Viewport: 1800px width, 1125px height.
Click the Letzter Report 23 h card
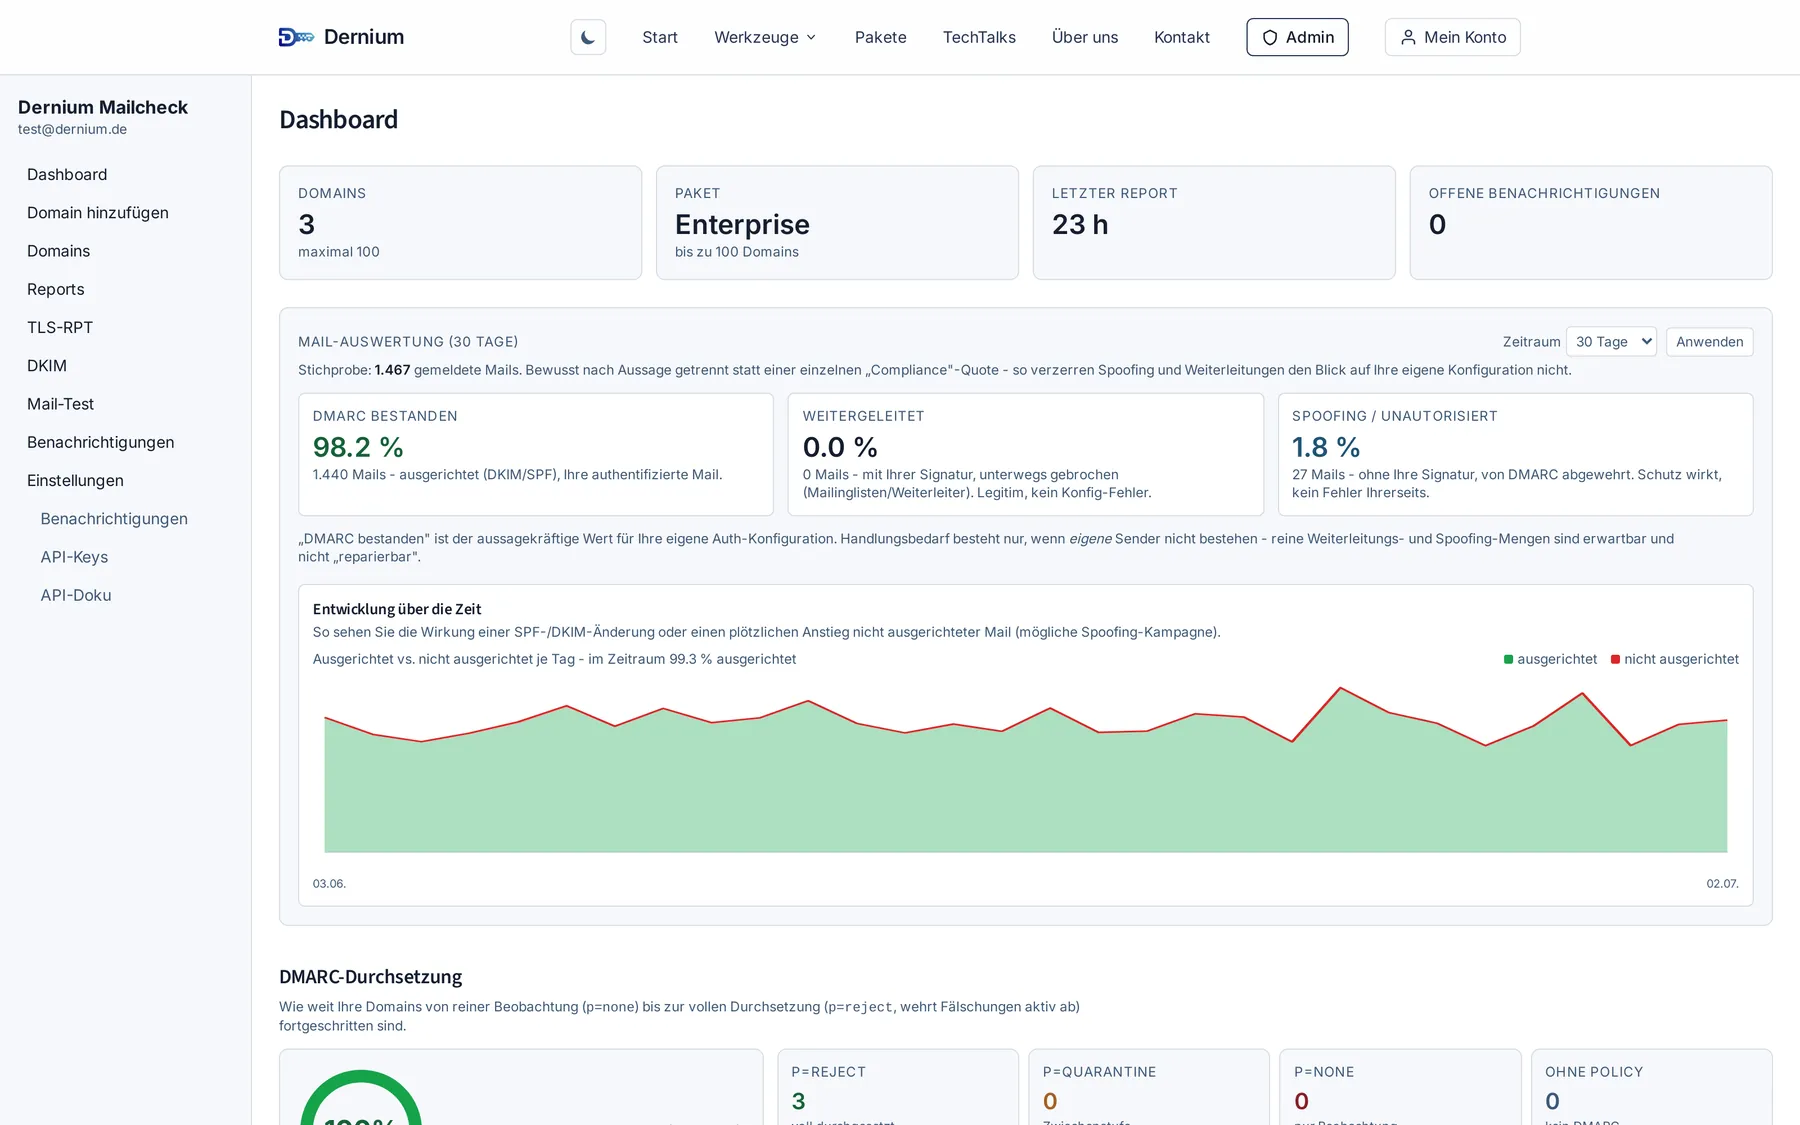click(x=1214, y=223)
